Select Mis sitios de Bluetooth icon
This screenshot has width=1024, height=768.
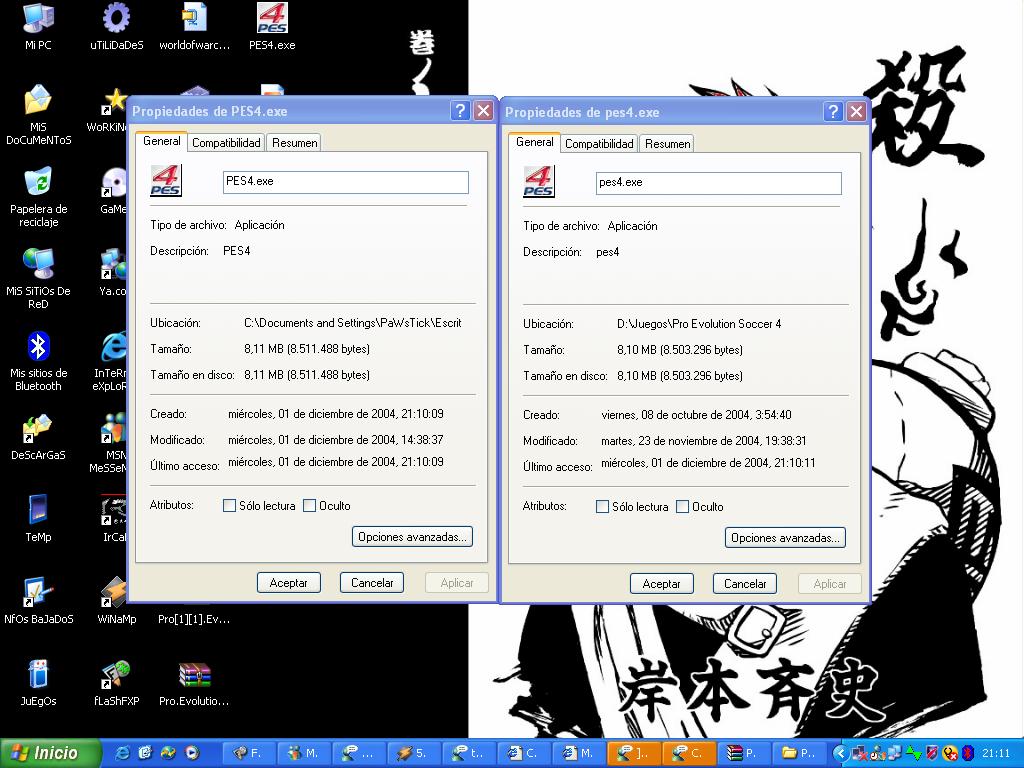click(x=38, y=360)
